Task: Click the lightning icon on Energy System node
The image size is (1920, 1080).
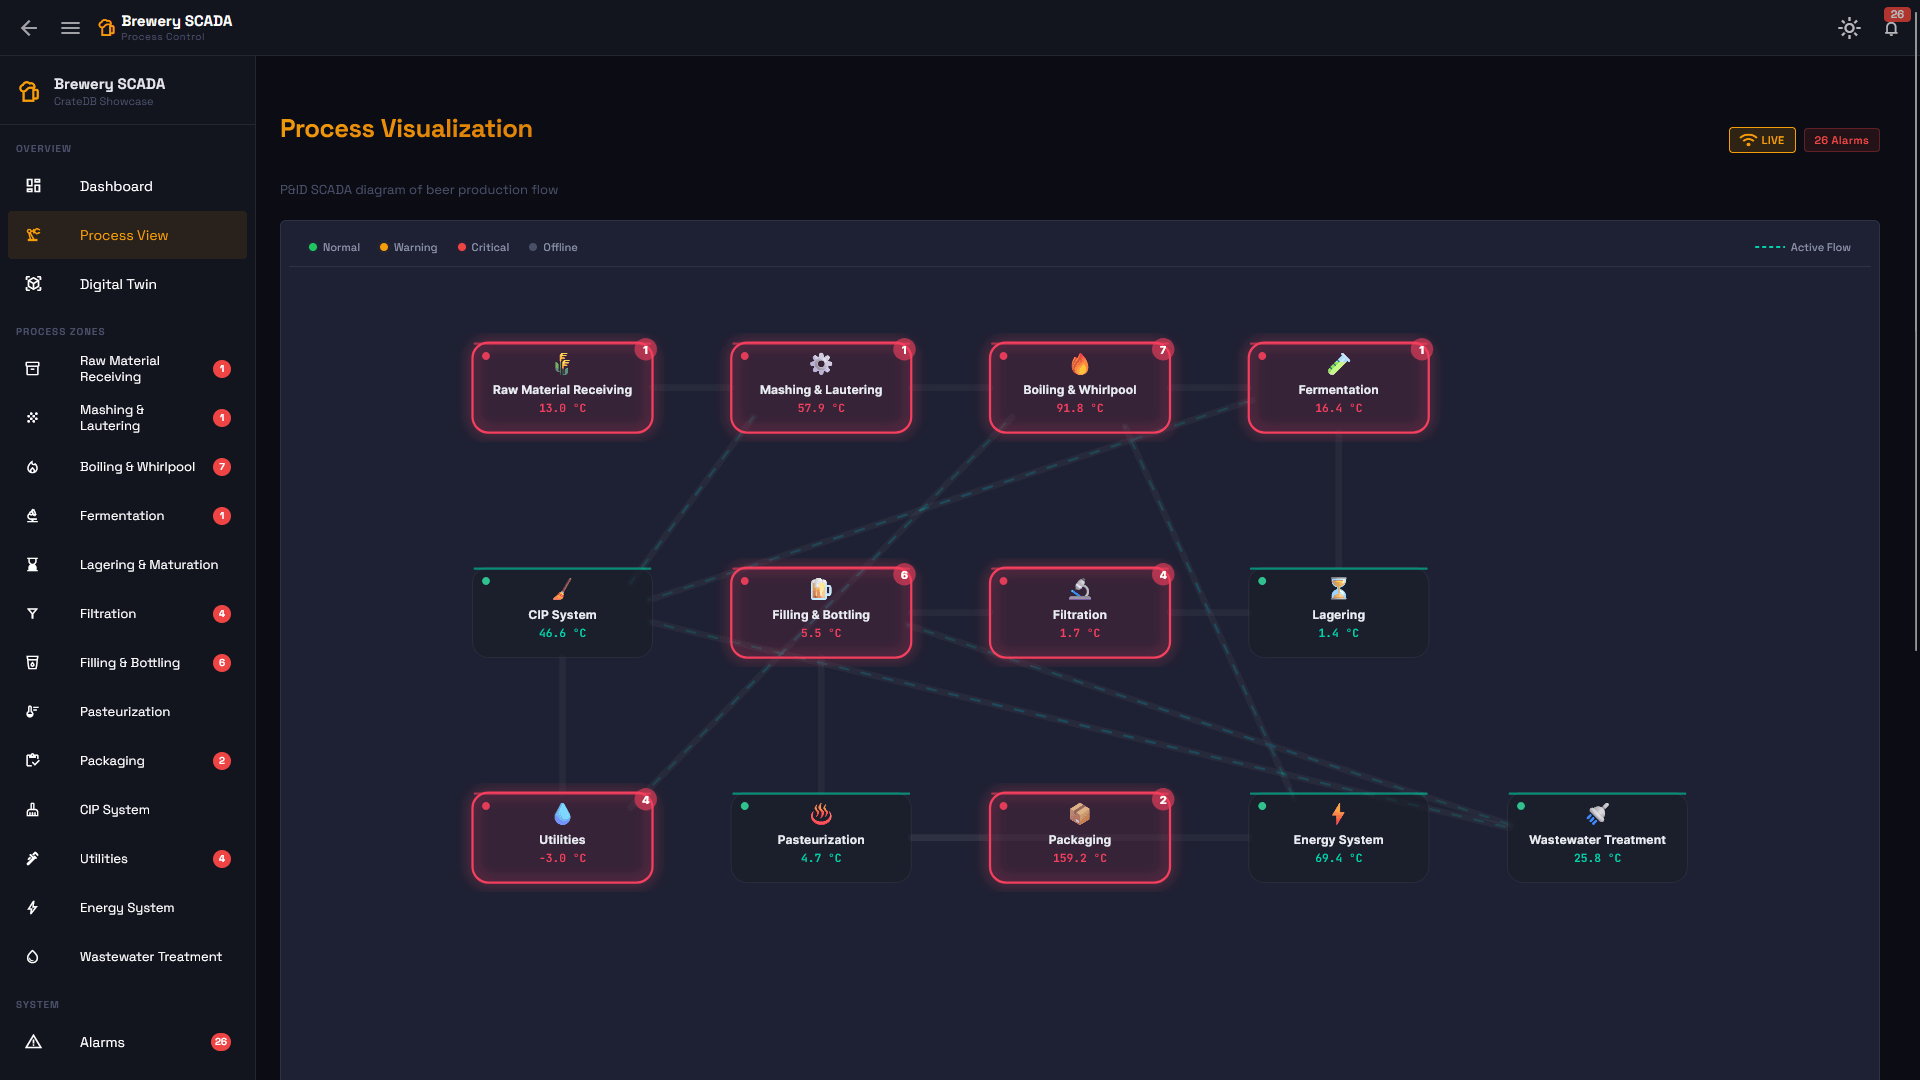Action: point(1338,814)
